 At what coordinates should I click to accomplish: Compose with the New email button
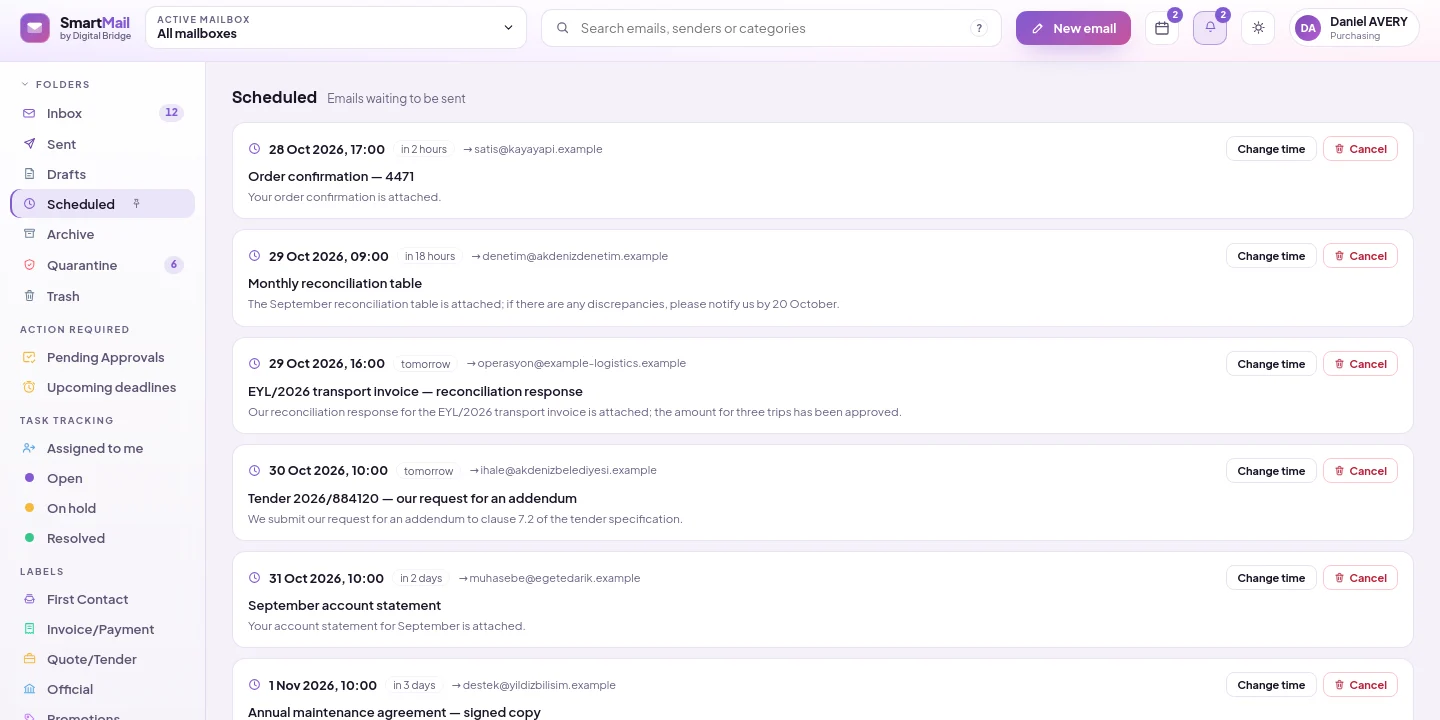click(1073, 28)
